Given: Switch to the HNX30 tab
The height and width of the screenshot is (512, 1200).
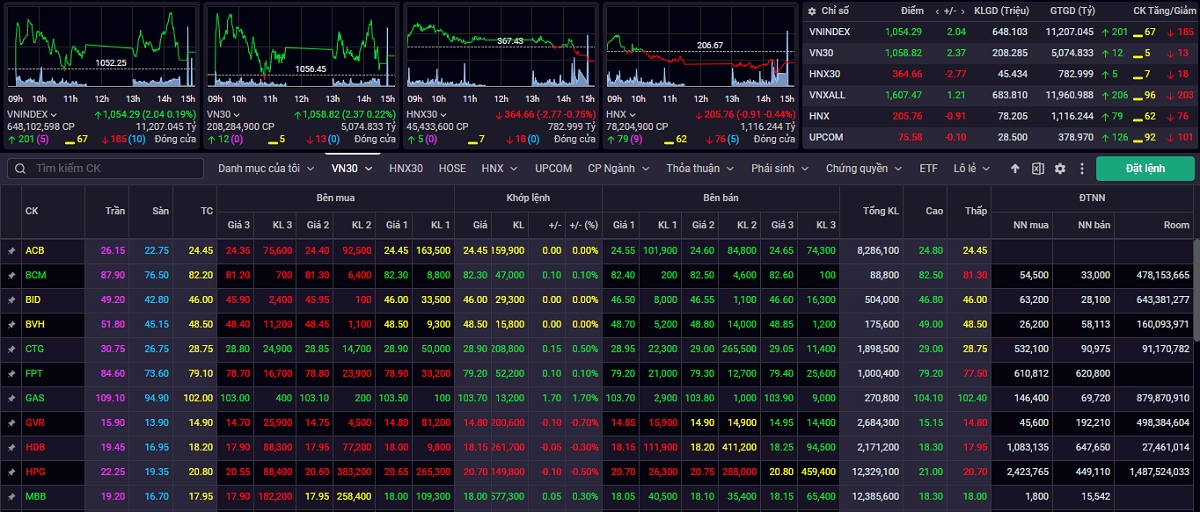Looking at the screenshot, I should 406,169.
